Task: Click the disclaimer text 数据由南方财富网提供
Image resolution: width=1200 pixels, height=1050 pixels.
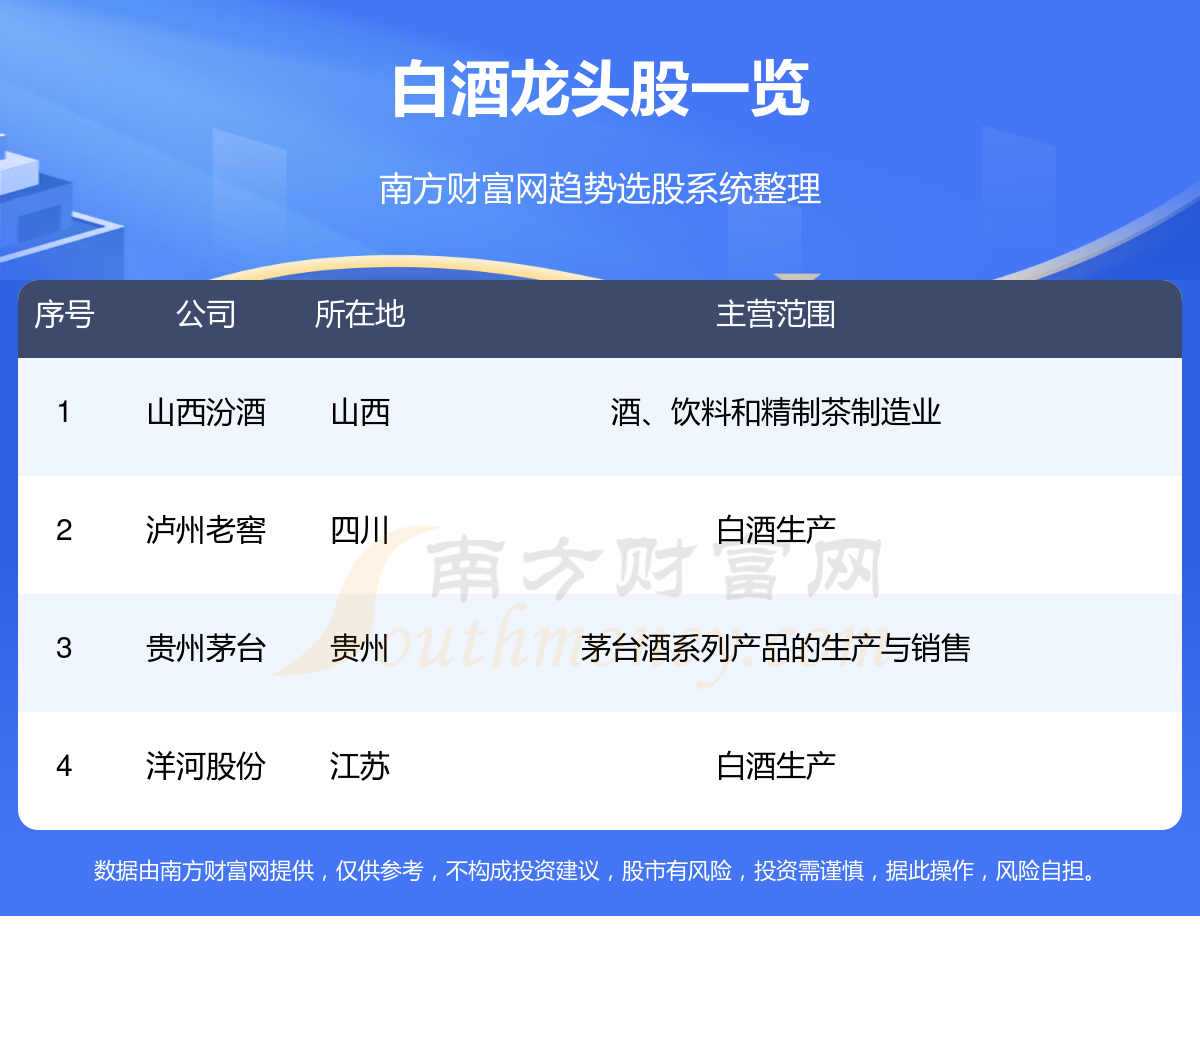Action: point(204,871)
